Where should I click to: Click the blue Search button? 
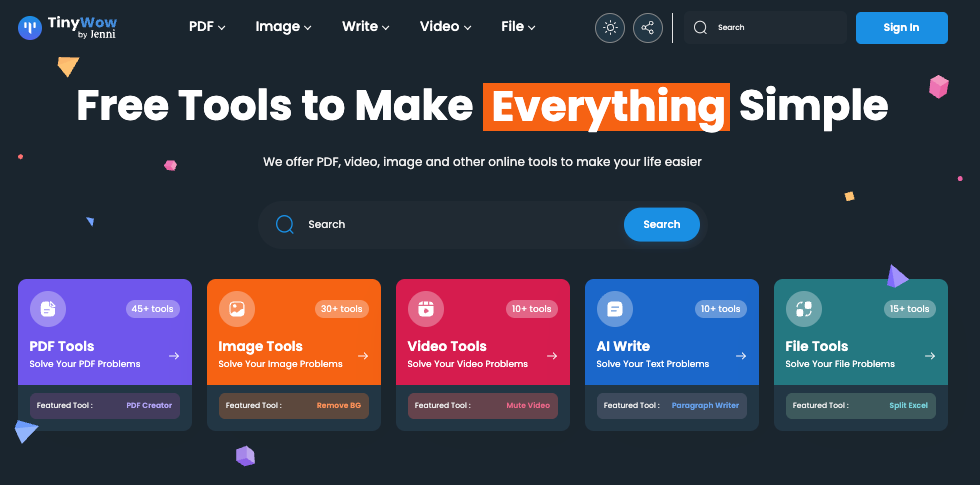pos(662,224)
